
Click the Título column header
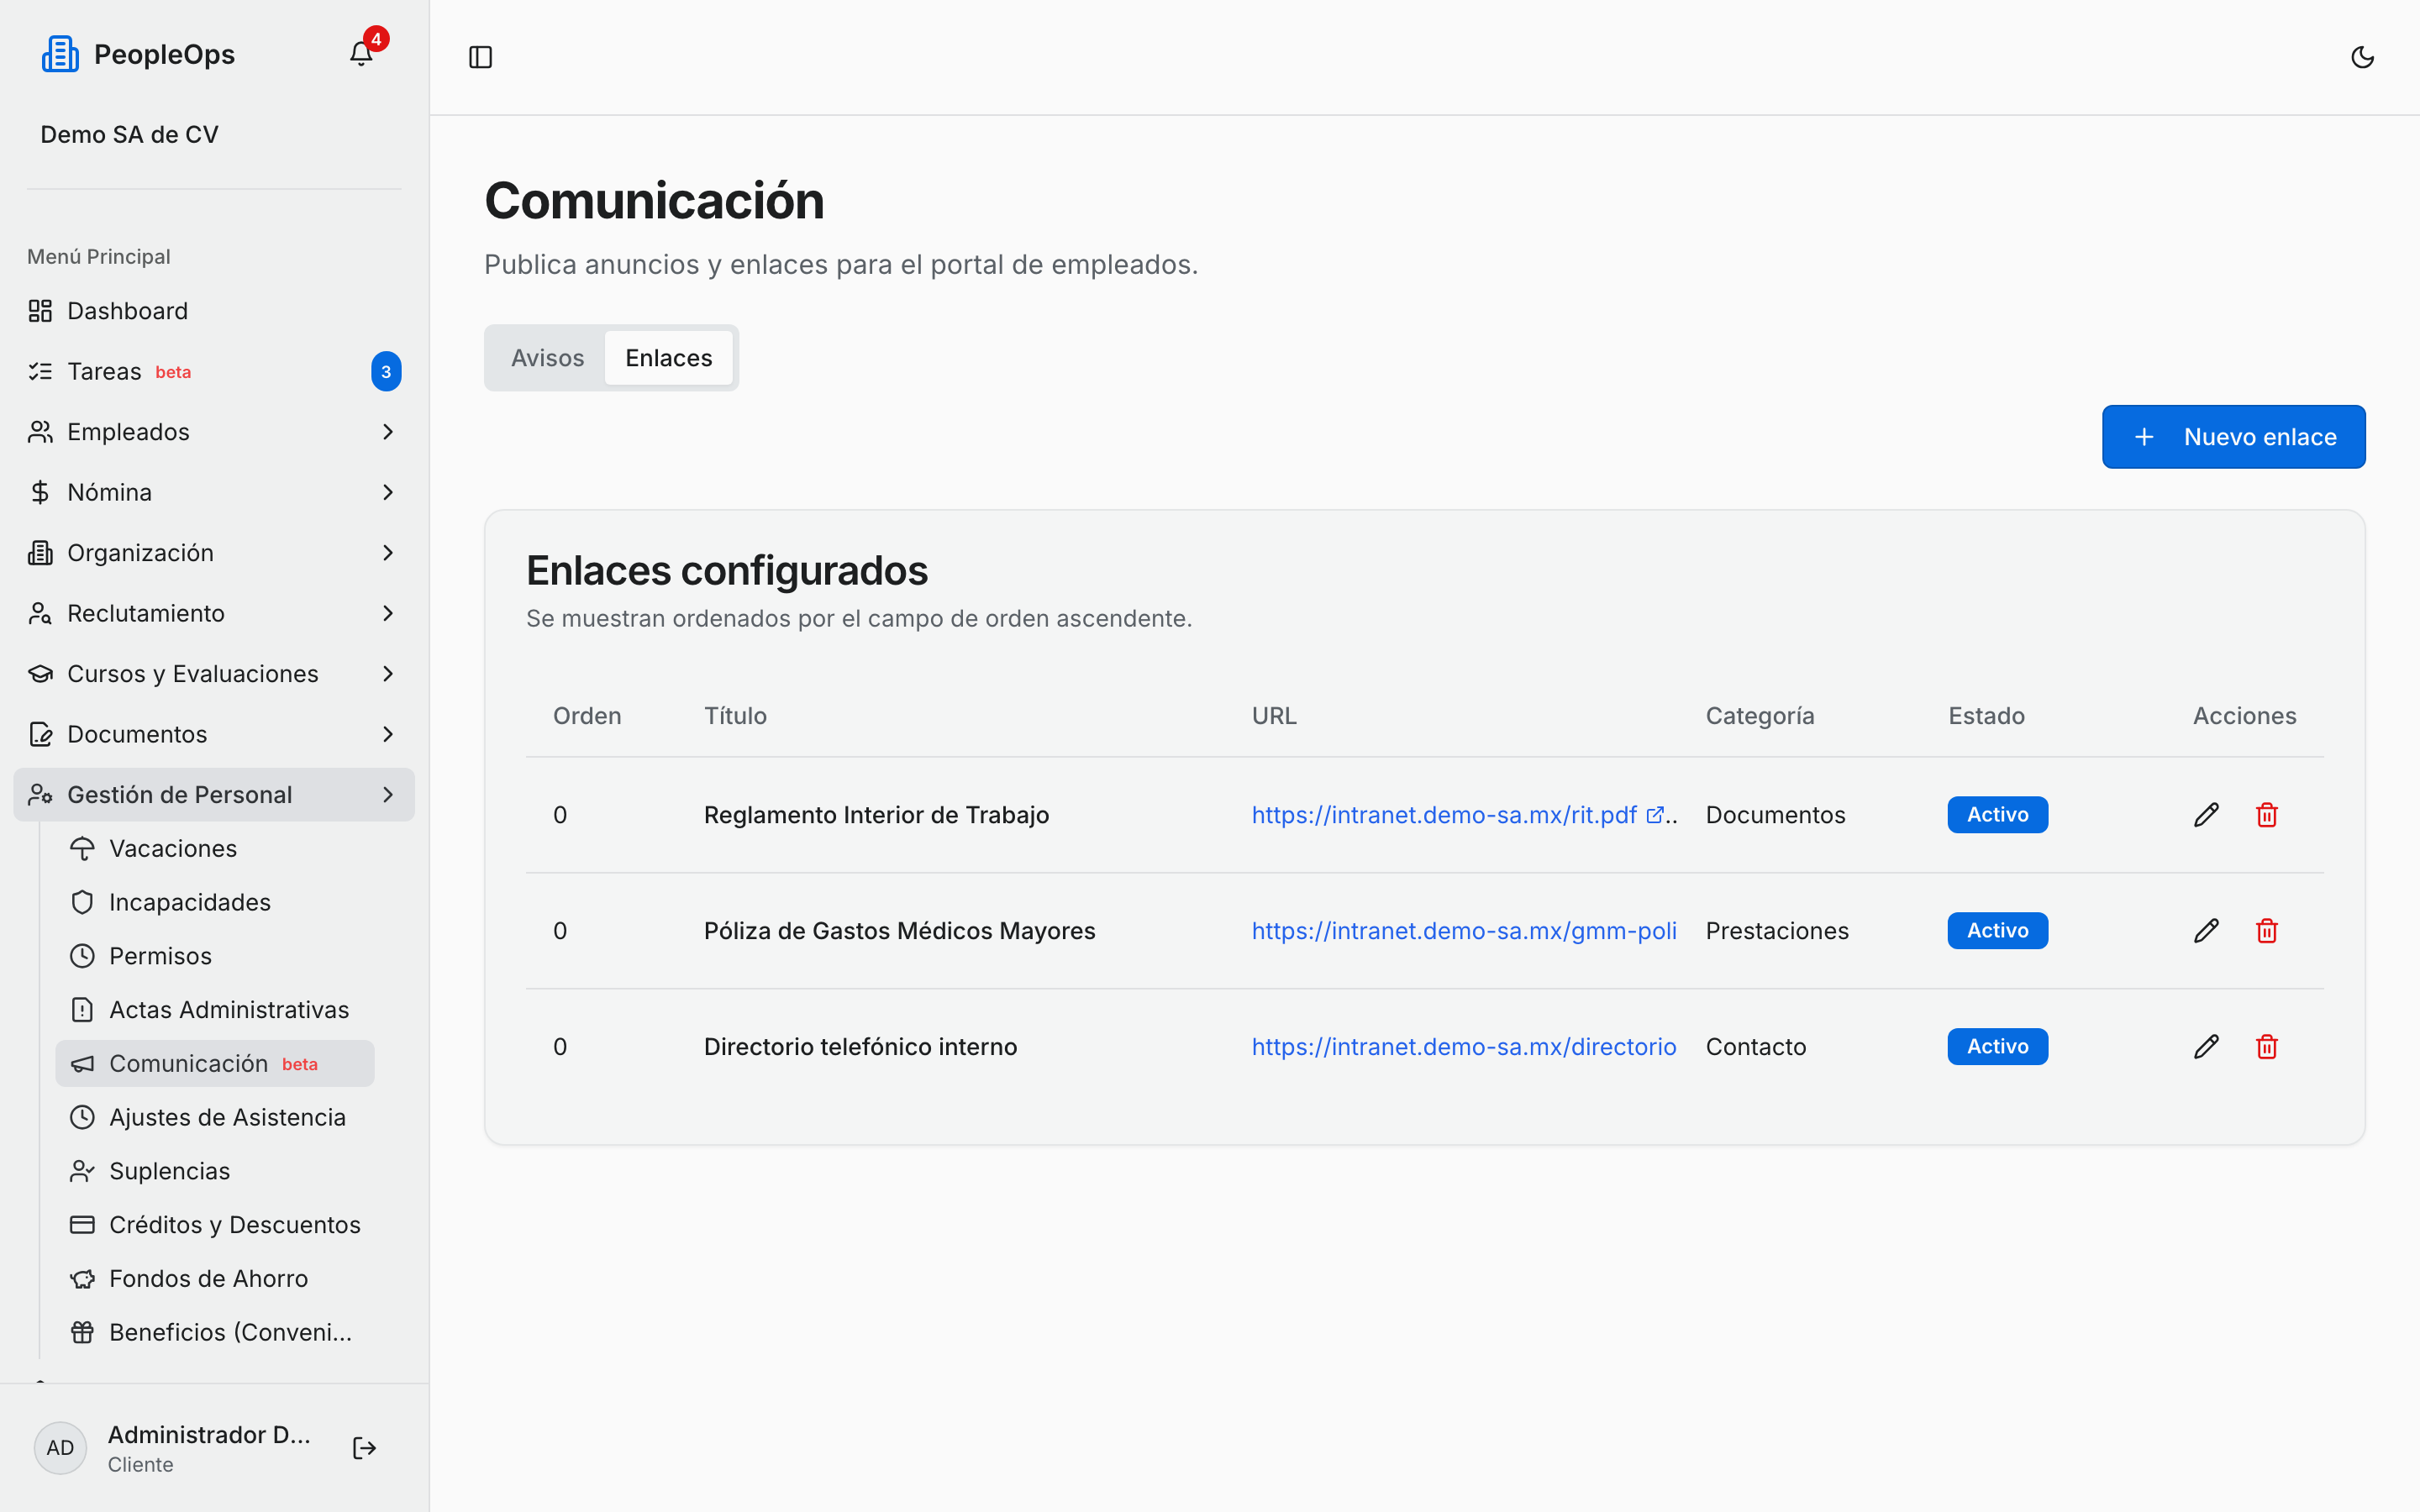click(x=735, y=716)
